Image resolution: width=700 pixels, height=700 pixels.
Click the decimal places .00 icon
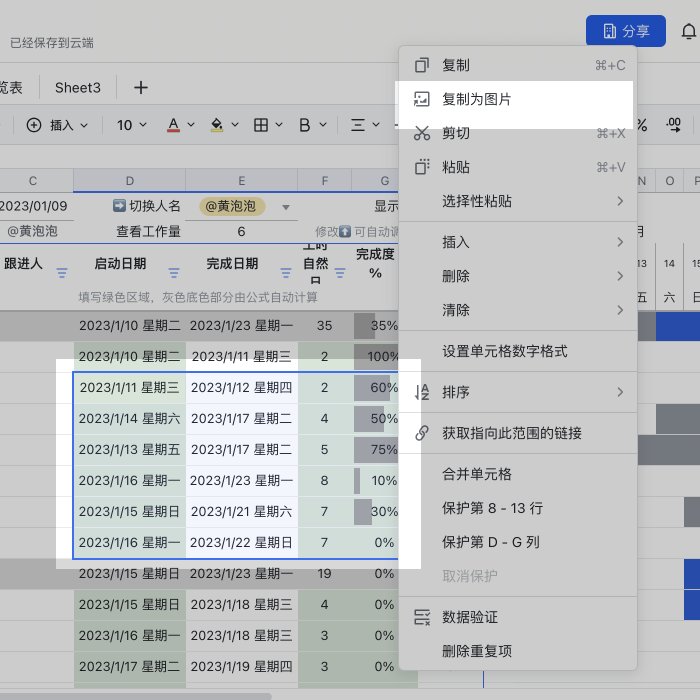pos(674,125)
